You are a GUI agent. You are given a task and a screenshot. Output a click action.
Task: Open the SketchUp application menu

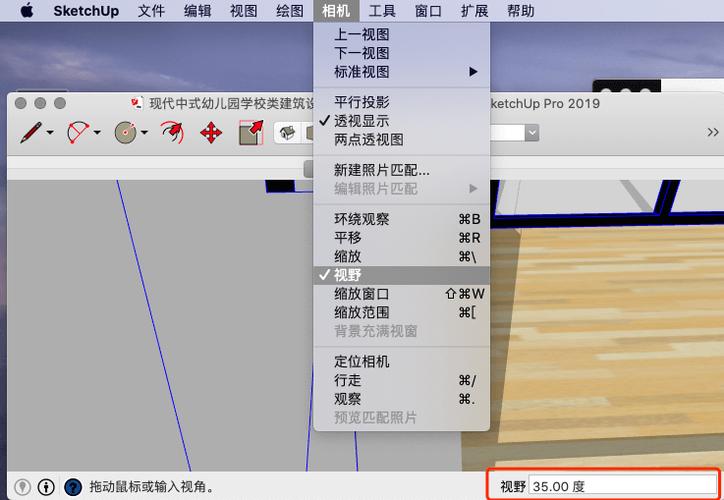[x=86, y=11]
